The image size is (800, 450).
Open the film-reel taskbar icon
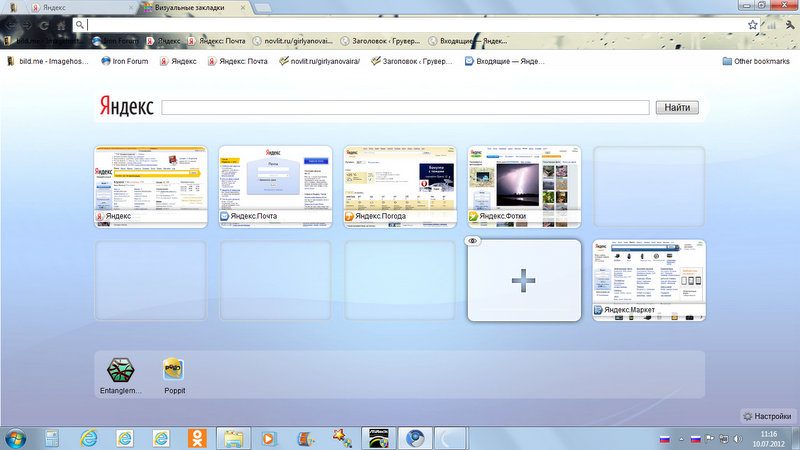pyautogui.click(x=306, y=438)
